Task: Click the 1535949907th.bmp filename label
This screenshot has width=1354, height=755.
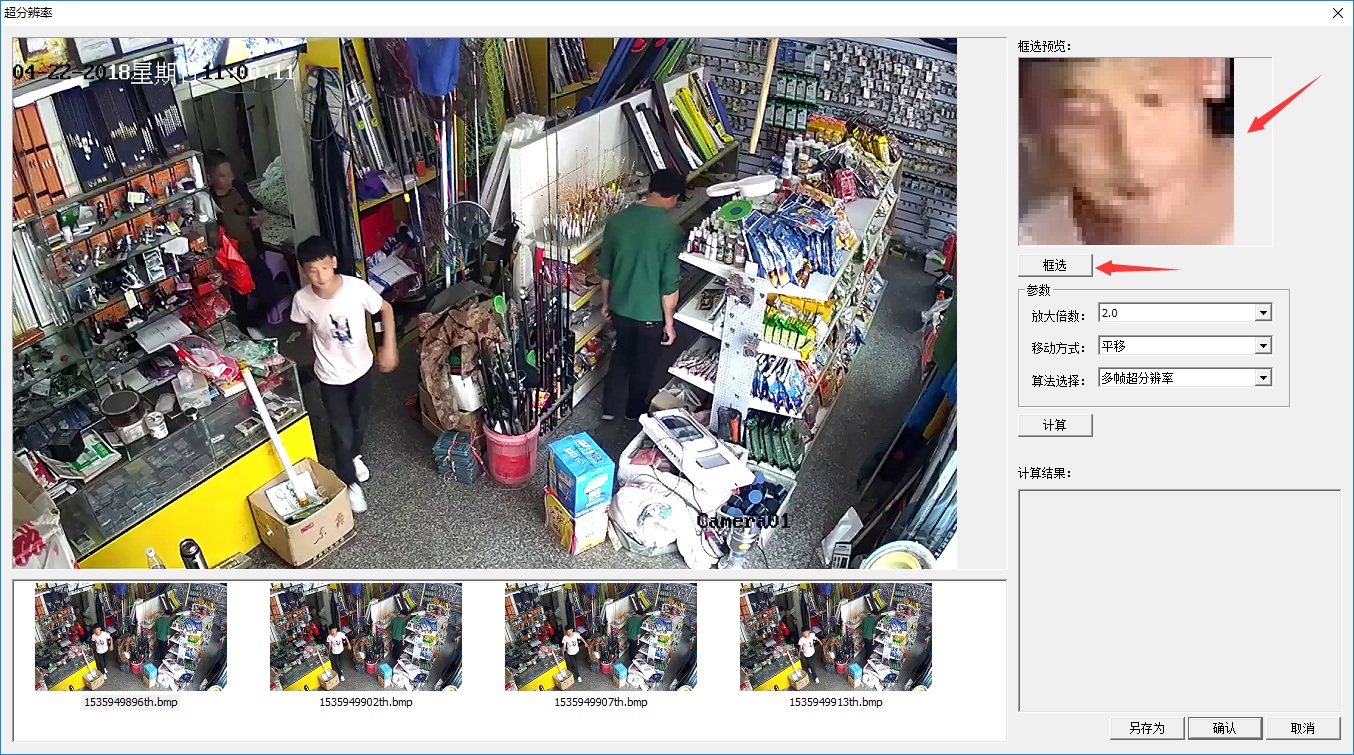Action: tap(601, 702)
